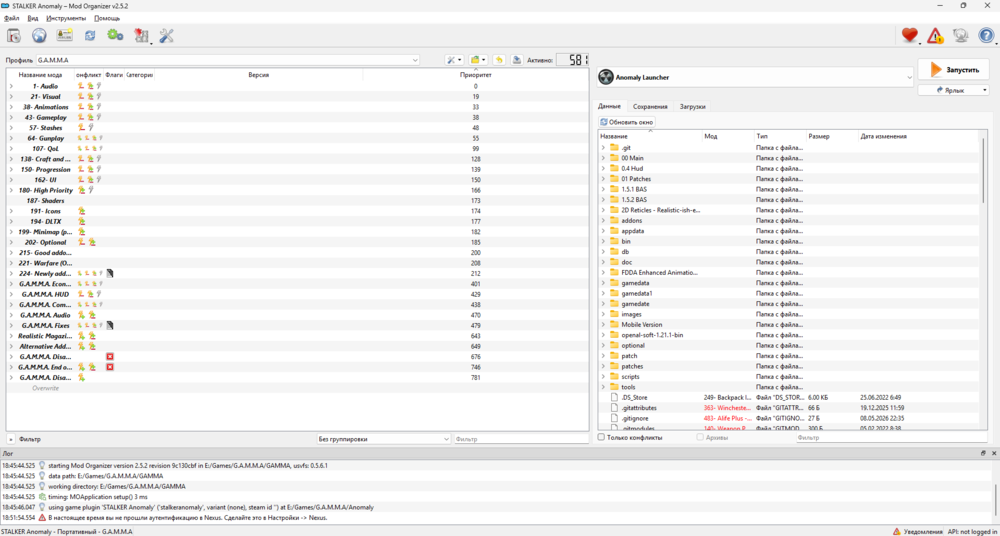Image resolution: width=1000 pixels, height=536 pixels.
Task: Click the install mod from archive icon
Action: tap(14, 36)
